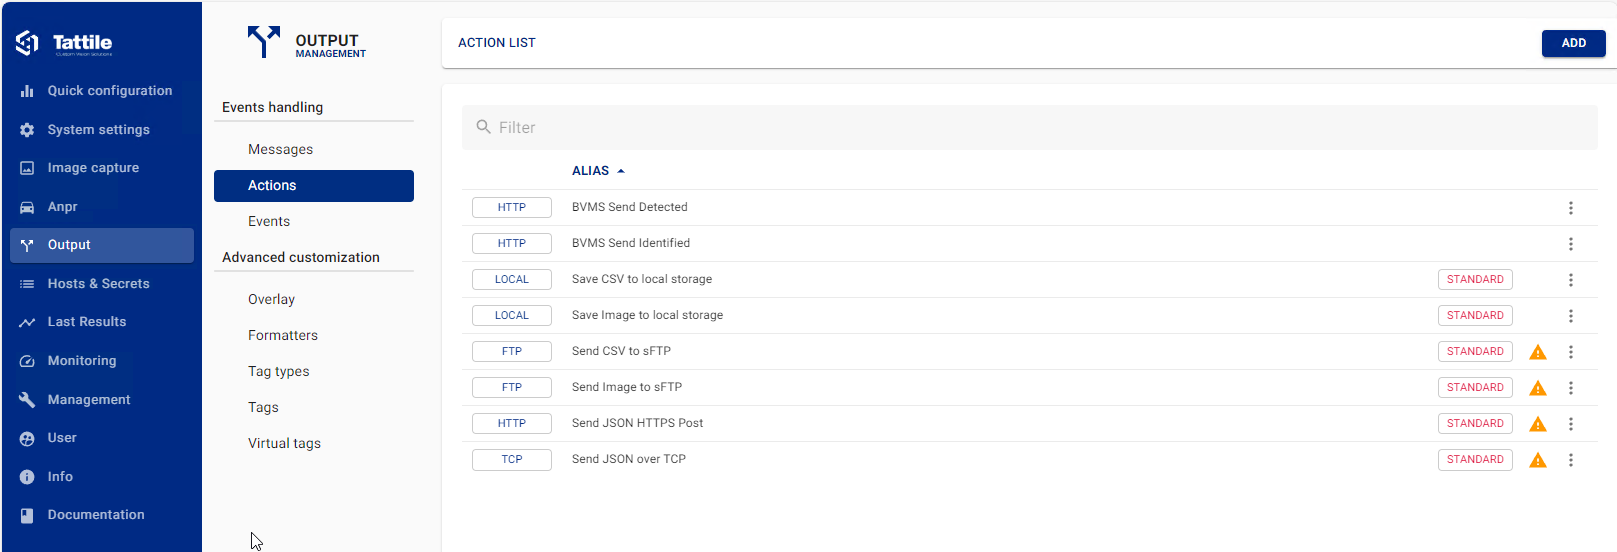The height and width of the screenshot is (552, 1617).
Task: Click warning triangle on Send JSON HTTPS Post
Action: pos(1538,424)
